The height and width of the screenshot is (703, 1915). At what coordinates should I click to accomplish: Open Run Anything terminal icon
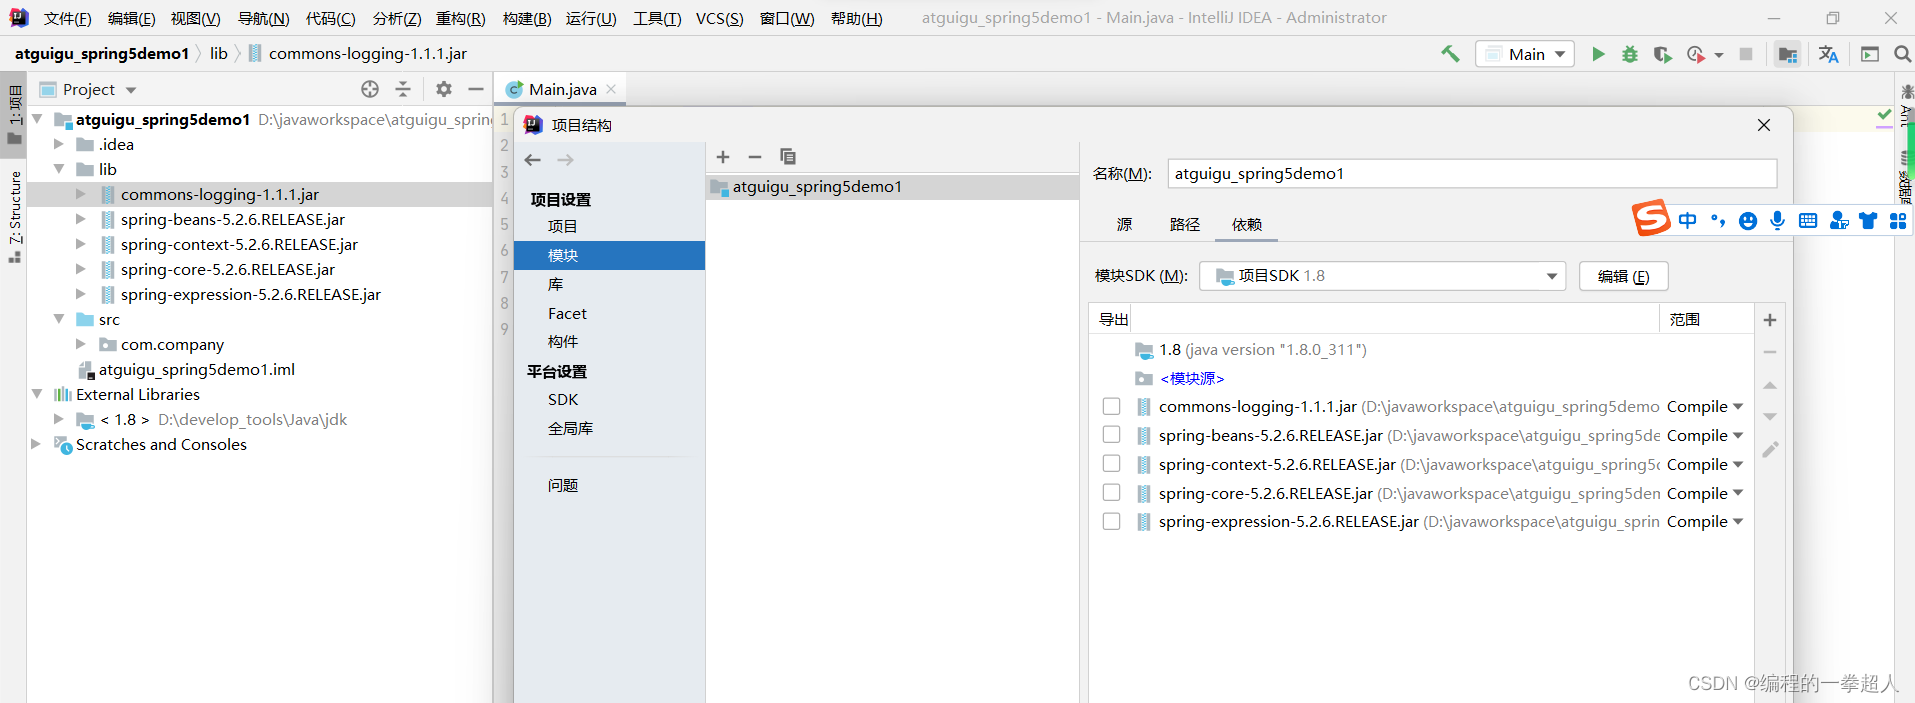tap(1870, 54)
